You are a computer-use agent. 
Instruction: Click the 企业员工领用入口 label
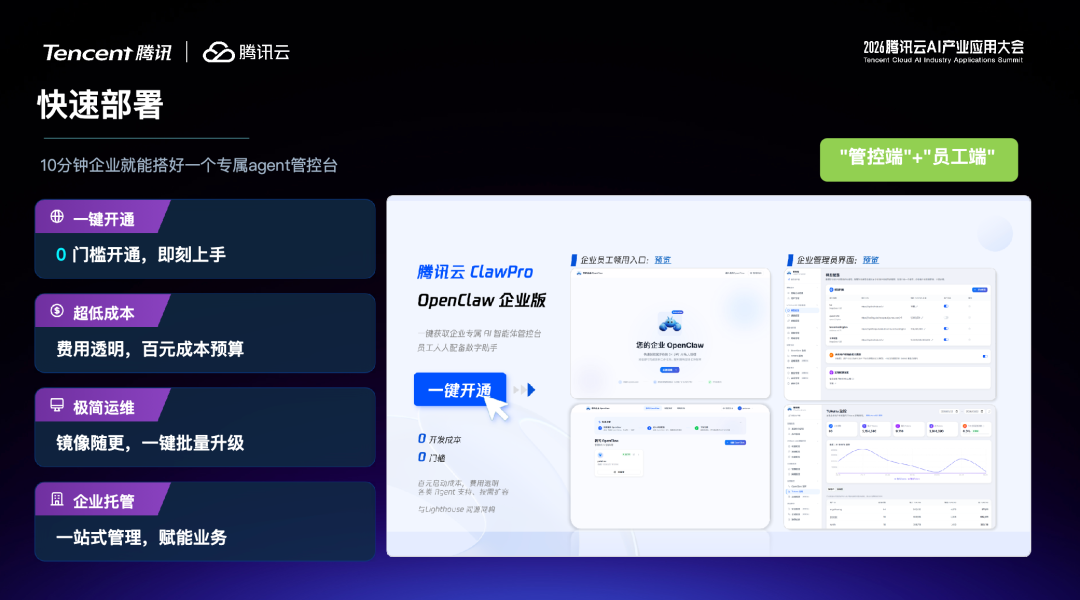[614, 260]
